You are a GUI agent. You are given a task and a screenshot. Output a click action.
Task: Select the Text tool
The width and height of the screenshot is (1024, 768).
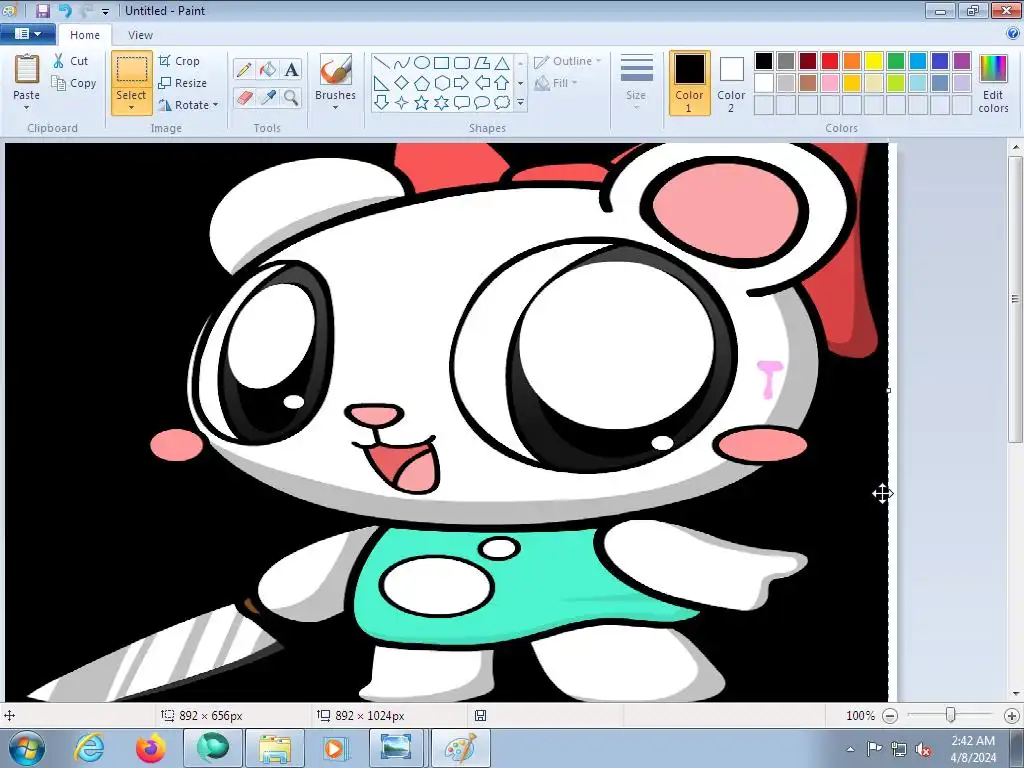click(x=291, y=69)
